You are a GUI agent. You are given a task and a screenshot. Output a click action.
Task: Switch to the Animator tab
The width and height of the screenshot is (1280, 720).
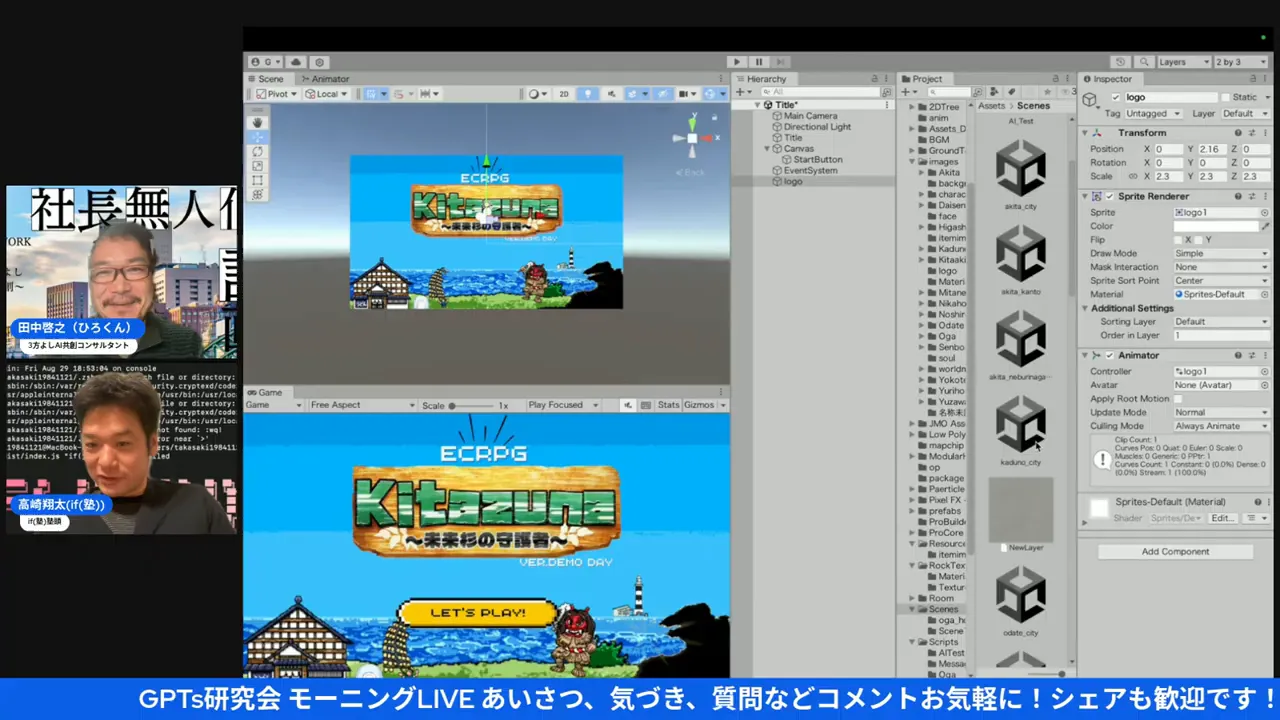click(325, 79)
